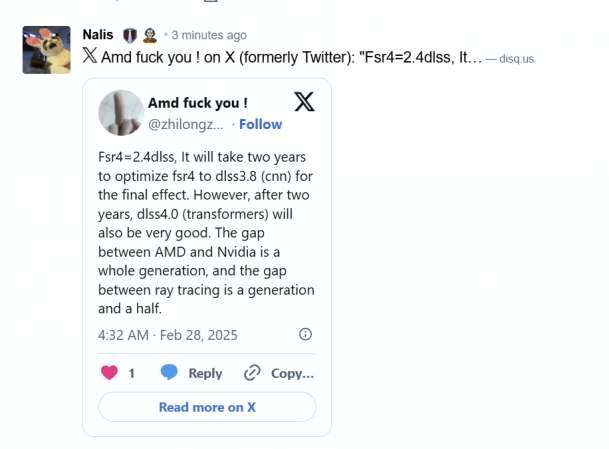The width and height of the screenshot is (609, 449).
Task: Click the second badge icon beside Nalis
Action: click(148, 34)
